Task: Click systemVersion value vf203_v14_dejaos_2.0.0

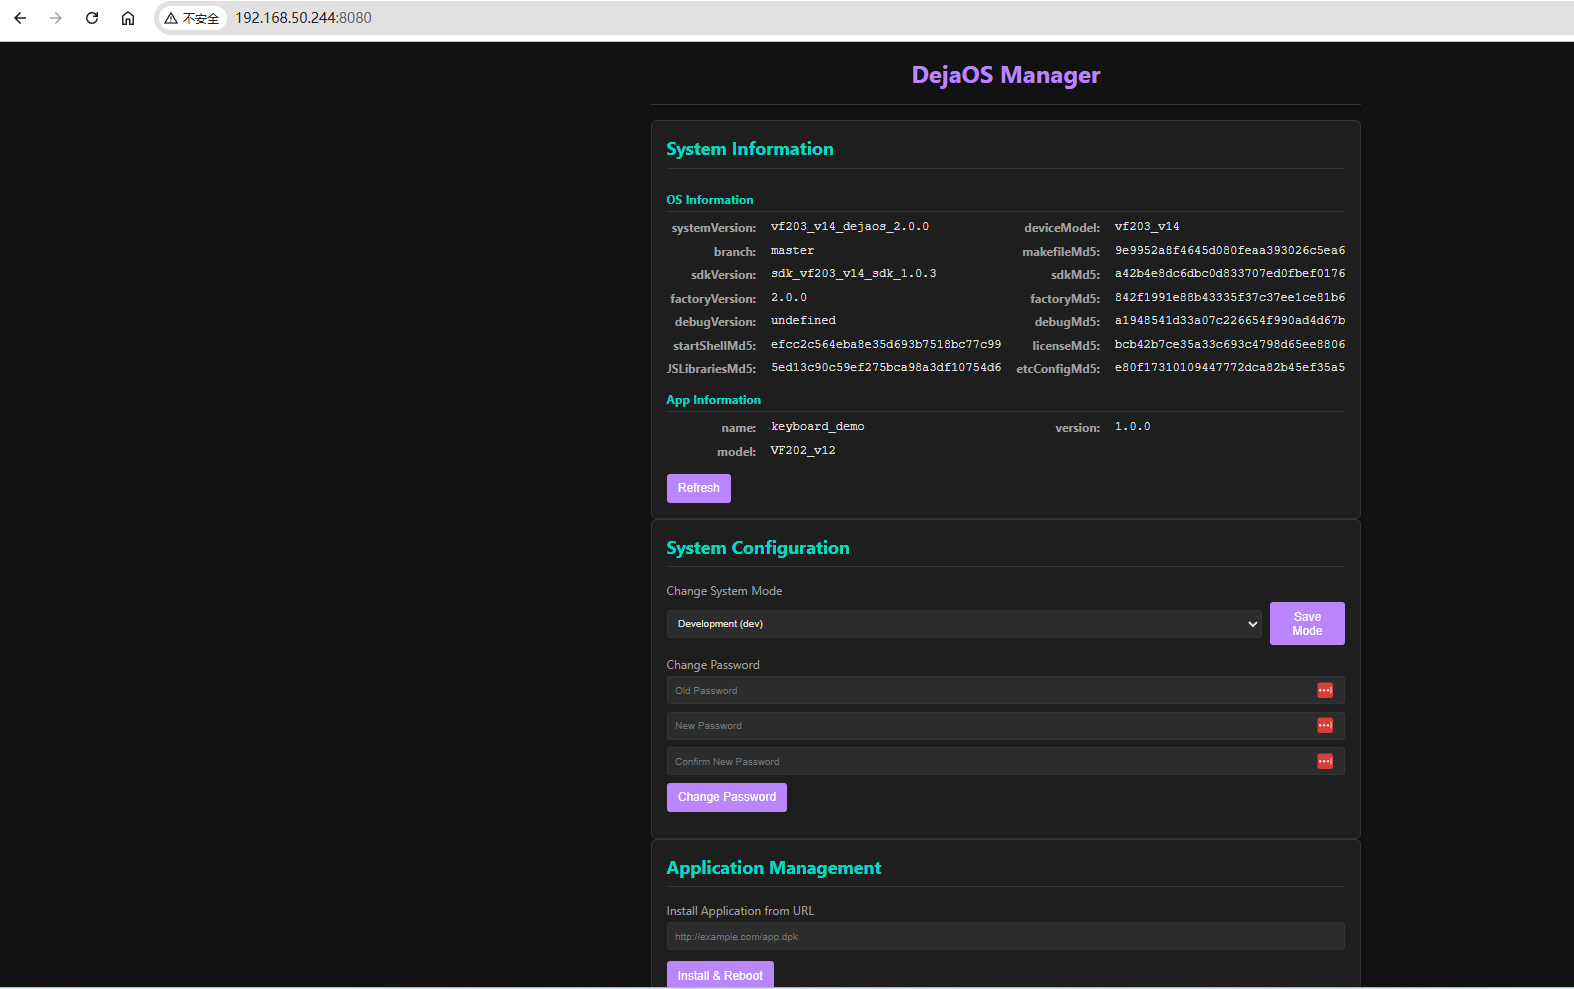Action: click(850, 227)
